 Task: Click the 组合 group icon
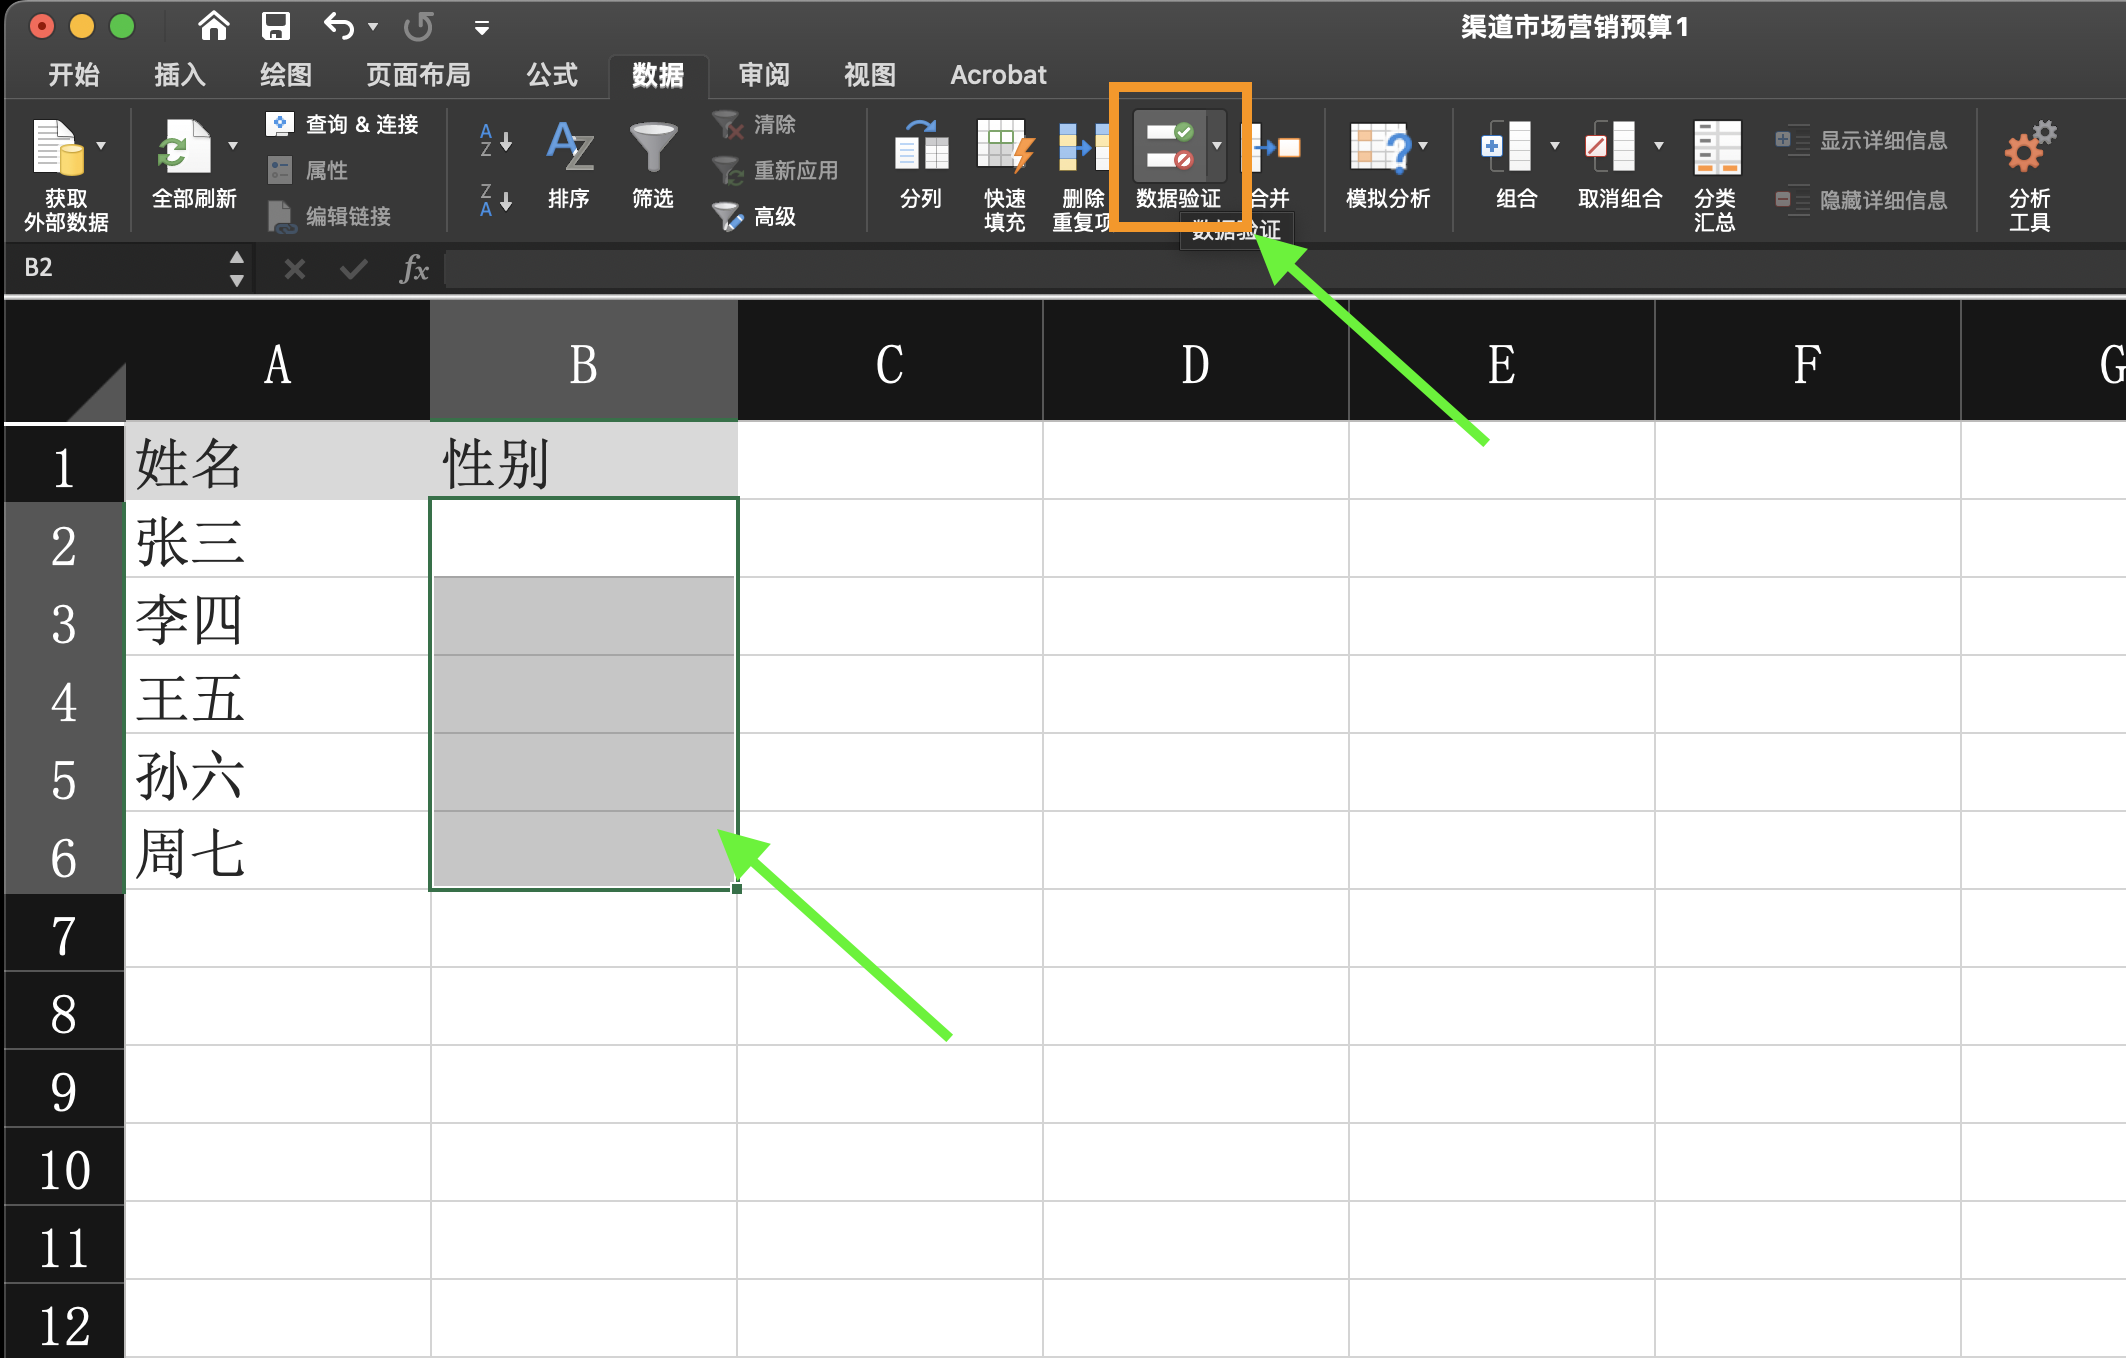coord(1506,148)
